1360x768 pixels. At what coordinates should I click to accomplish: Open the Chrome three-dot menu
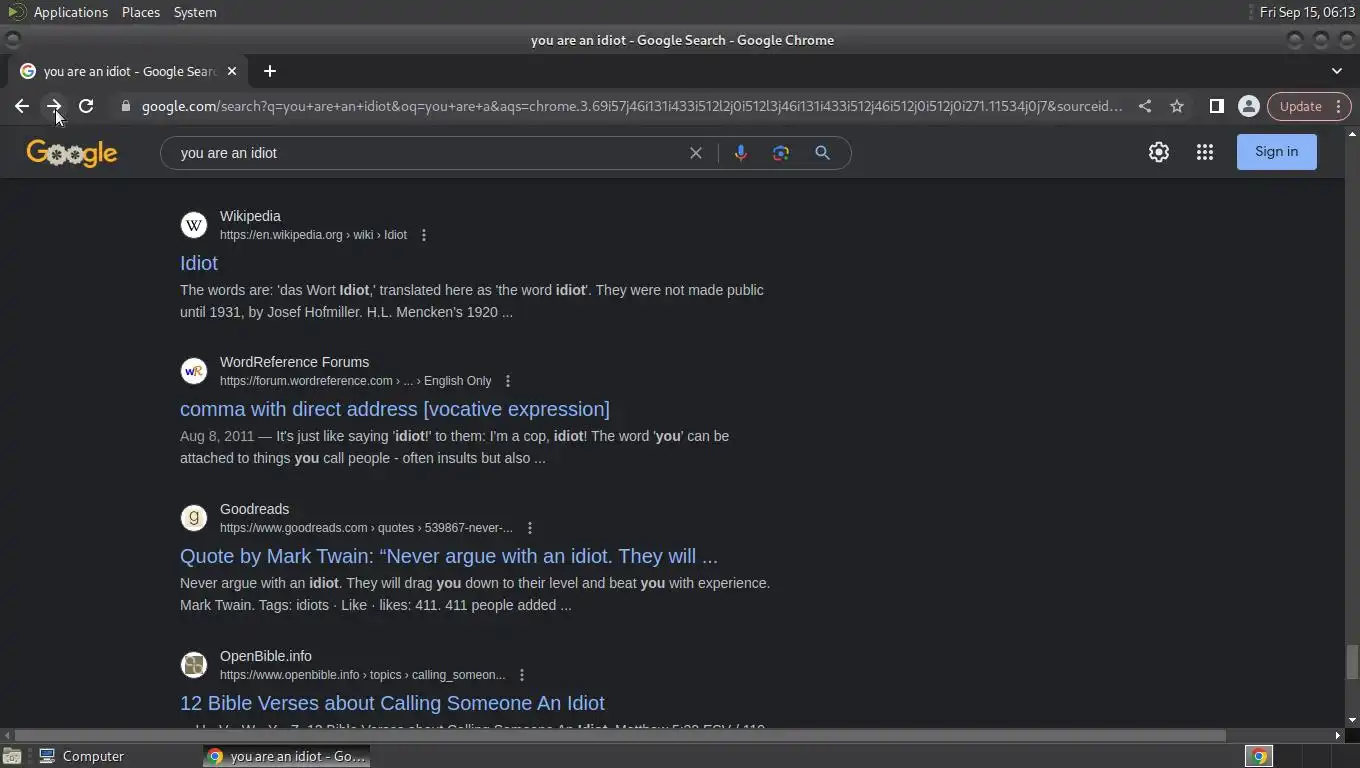[x=1339, y=106]
